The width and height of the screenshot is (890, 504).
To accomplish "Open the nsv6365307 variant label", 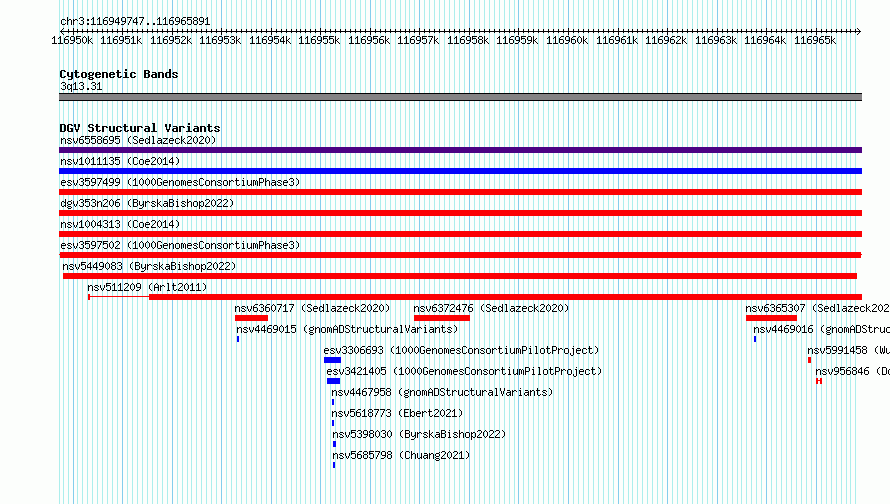I will [x=817, y=308].
